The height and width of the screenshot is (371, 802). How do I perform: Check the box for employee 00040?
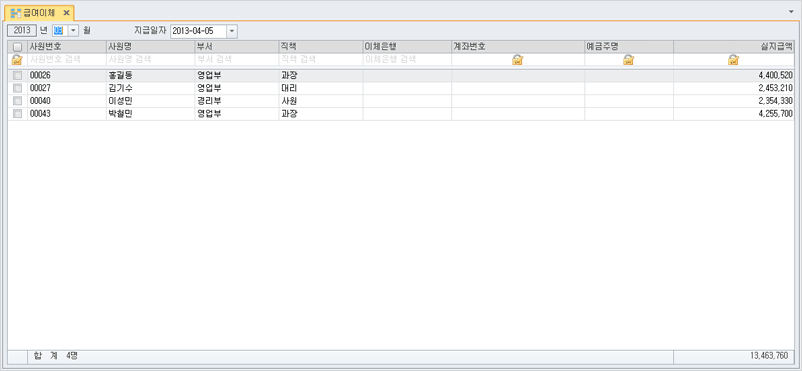pyautogui.click(x=17, y=101)
